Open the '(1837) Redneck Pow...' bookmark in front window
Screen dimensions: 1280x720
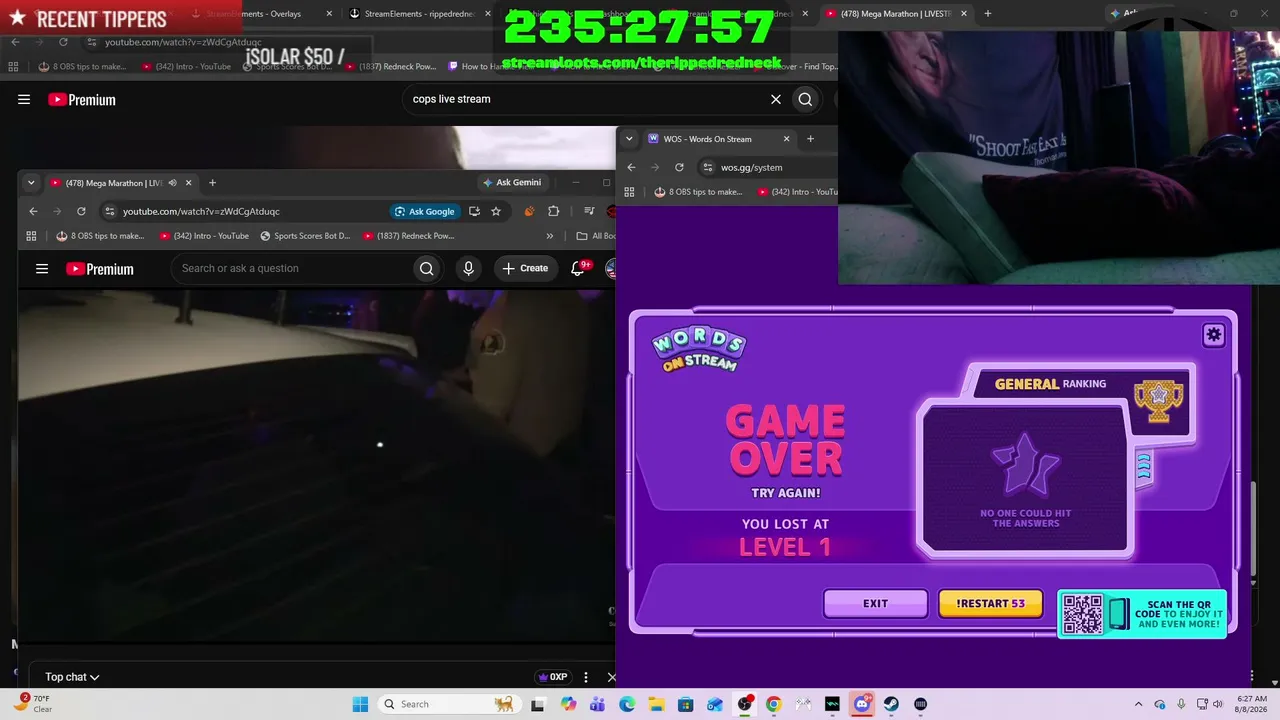pos(408,236)
